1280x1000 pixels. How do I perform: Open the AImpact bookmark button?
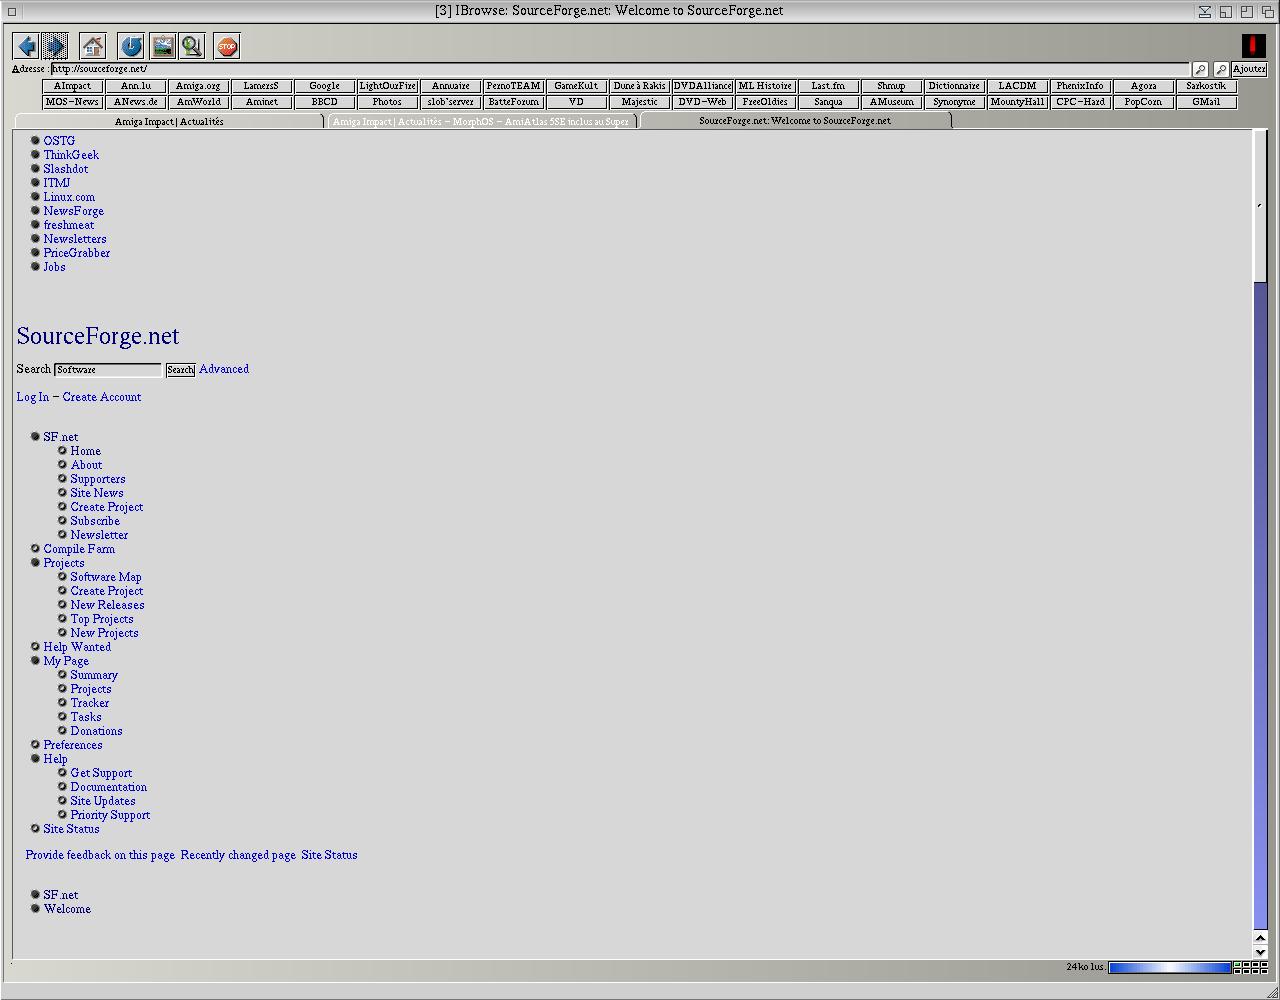click(72, 86)
